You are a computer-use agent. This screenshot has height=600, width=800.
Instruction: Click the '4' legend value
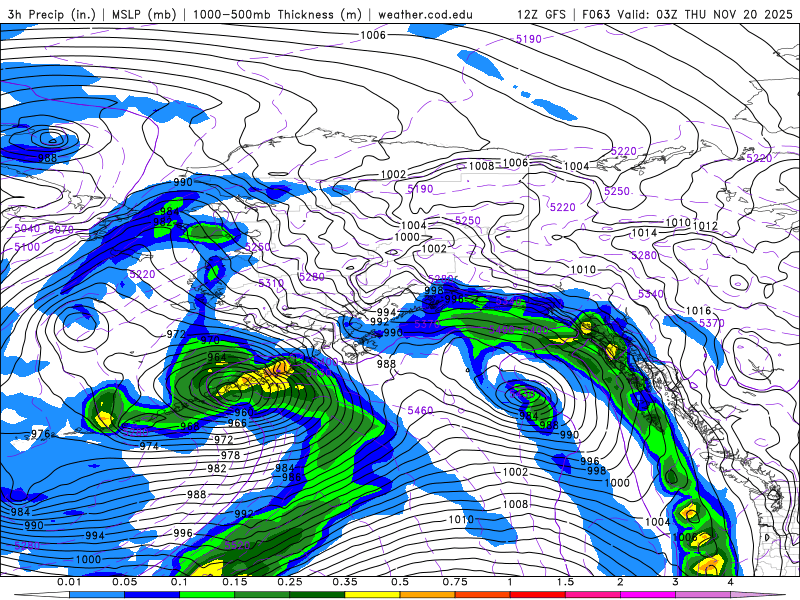(x=731, y=582)
